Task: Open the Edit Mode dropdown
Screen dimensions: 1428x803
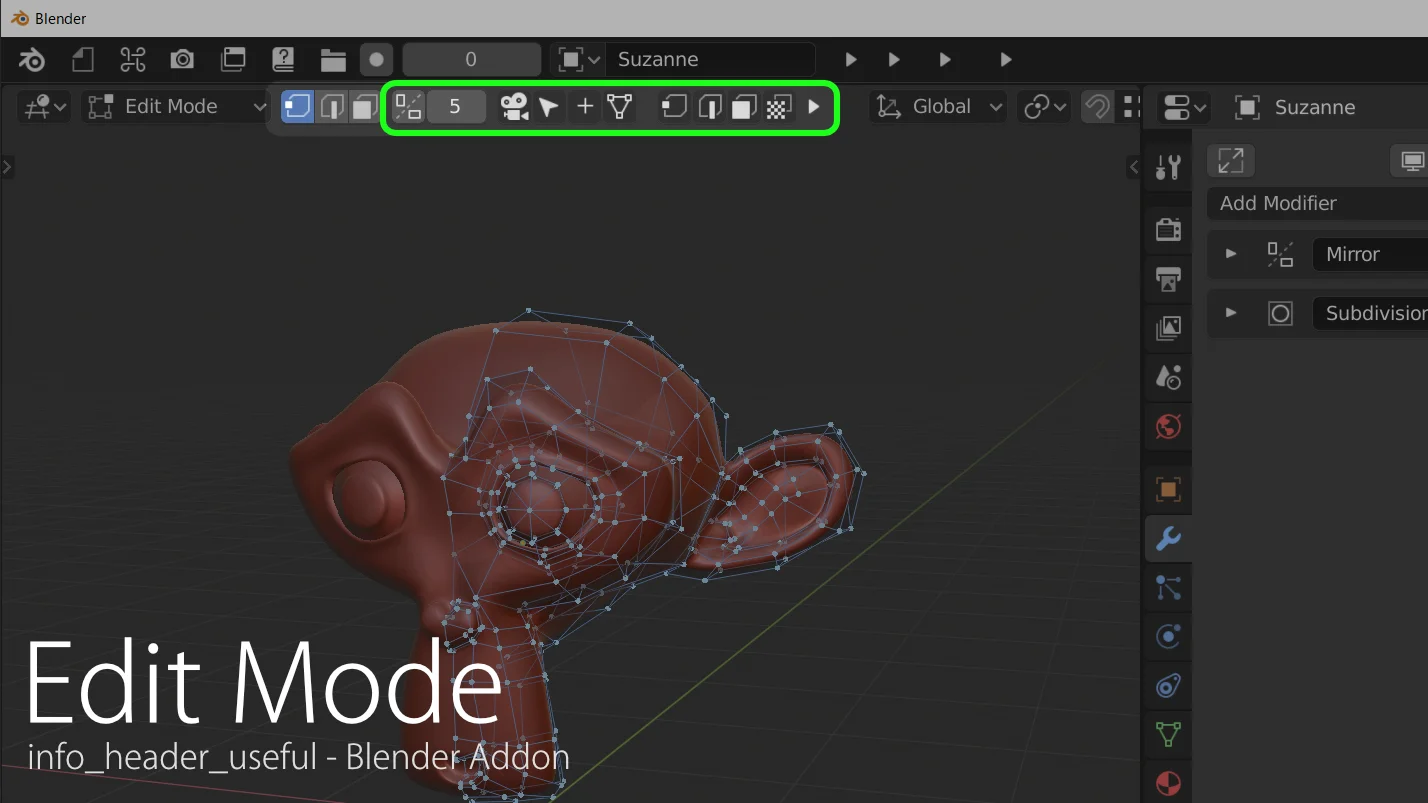Action: 177,106
